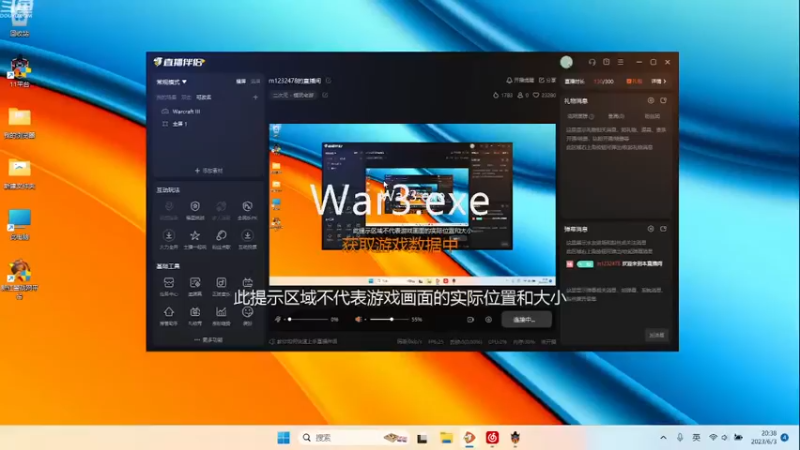Open the 常规模式 mode dropdown
800x450 pixels.
171,82
